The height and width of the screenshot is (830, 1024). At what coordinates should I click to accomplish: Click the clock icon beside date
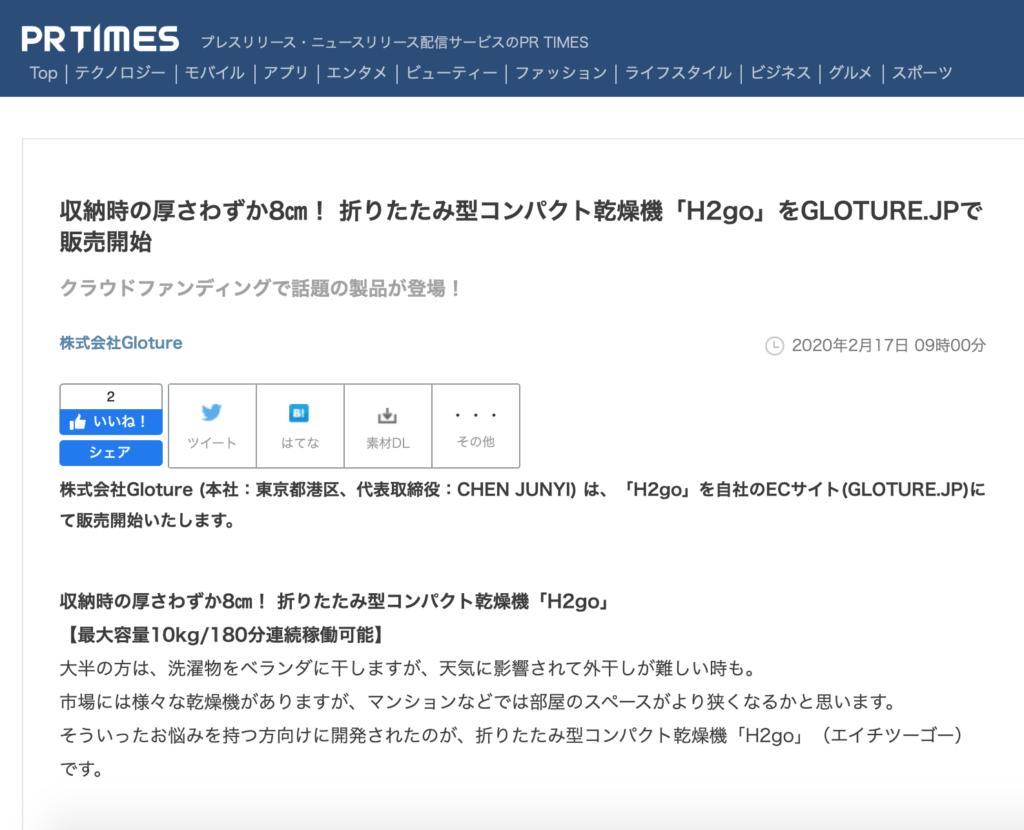point(774,345)
